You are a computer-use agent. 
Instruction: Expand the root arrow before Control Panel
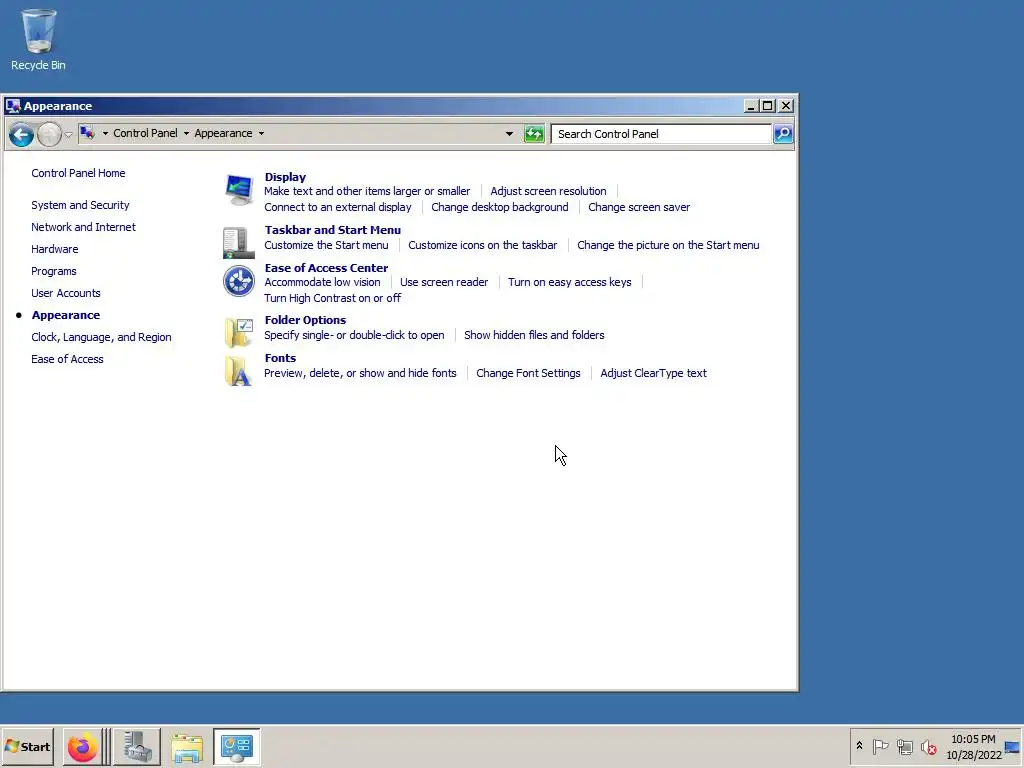click(105, 133)
